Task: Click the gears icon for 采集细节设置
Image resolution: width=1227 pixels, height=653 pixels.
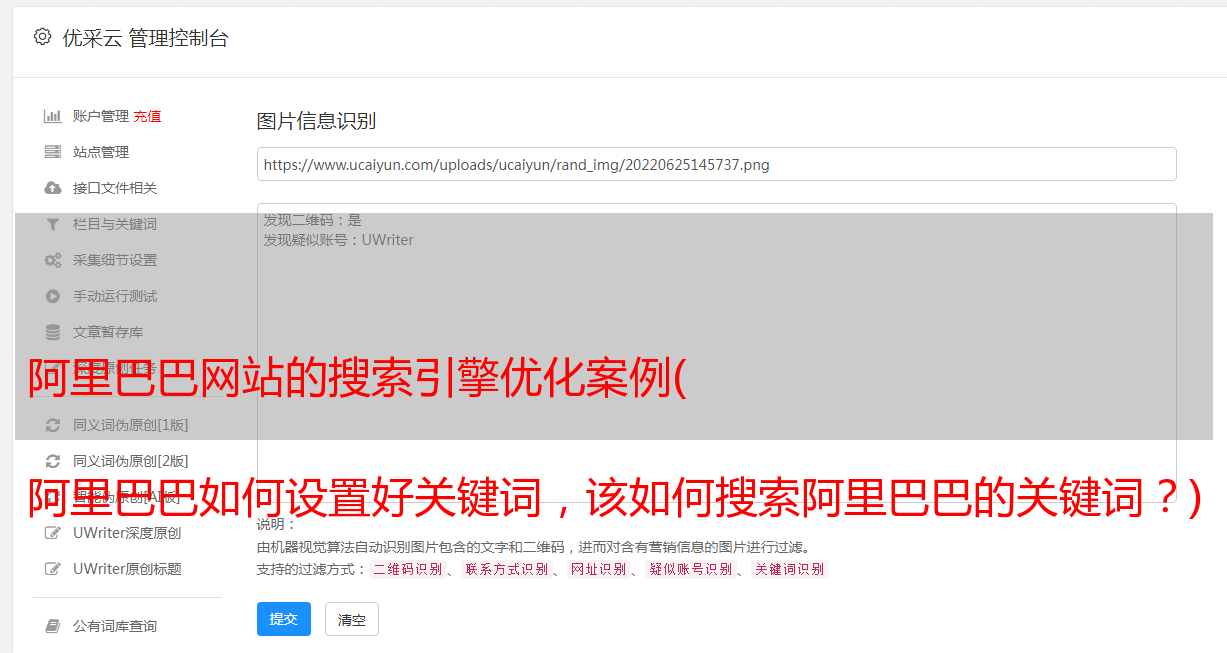Action: point(53,260)
